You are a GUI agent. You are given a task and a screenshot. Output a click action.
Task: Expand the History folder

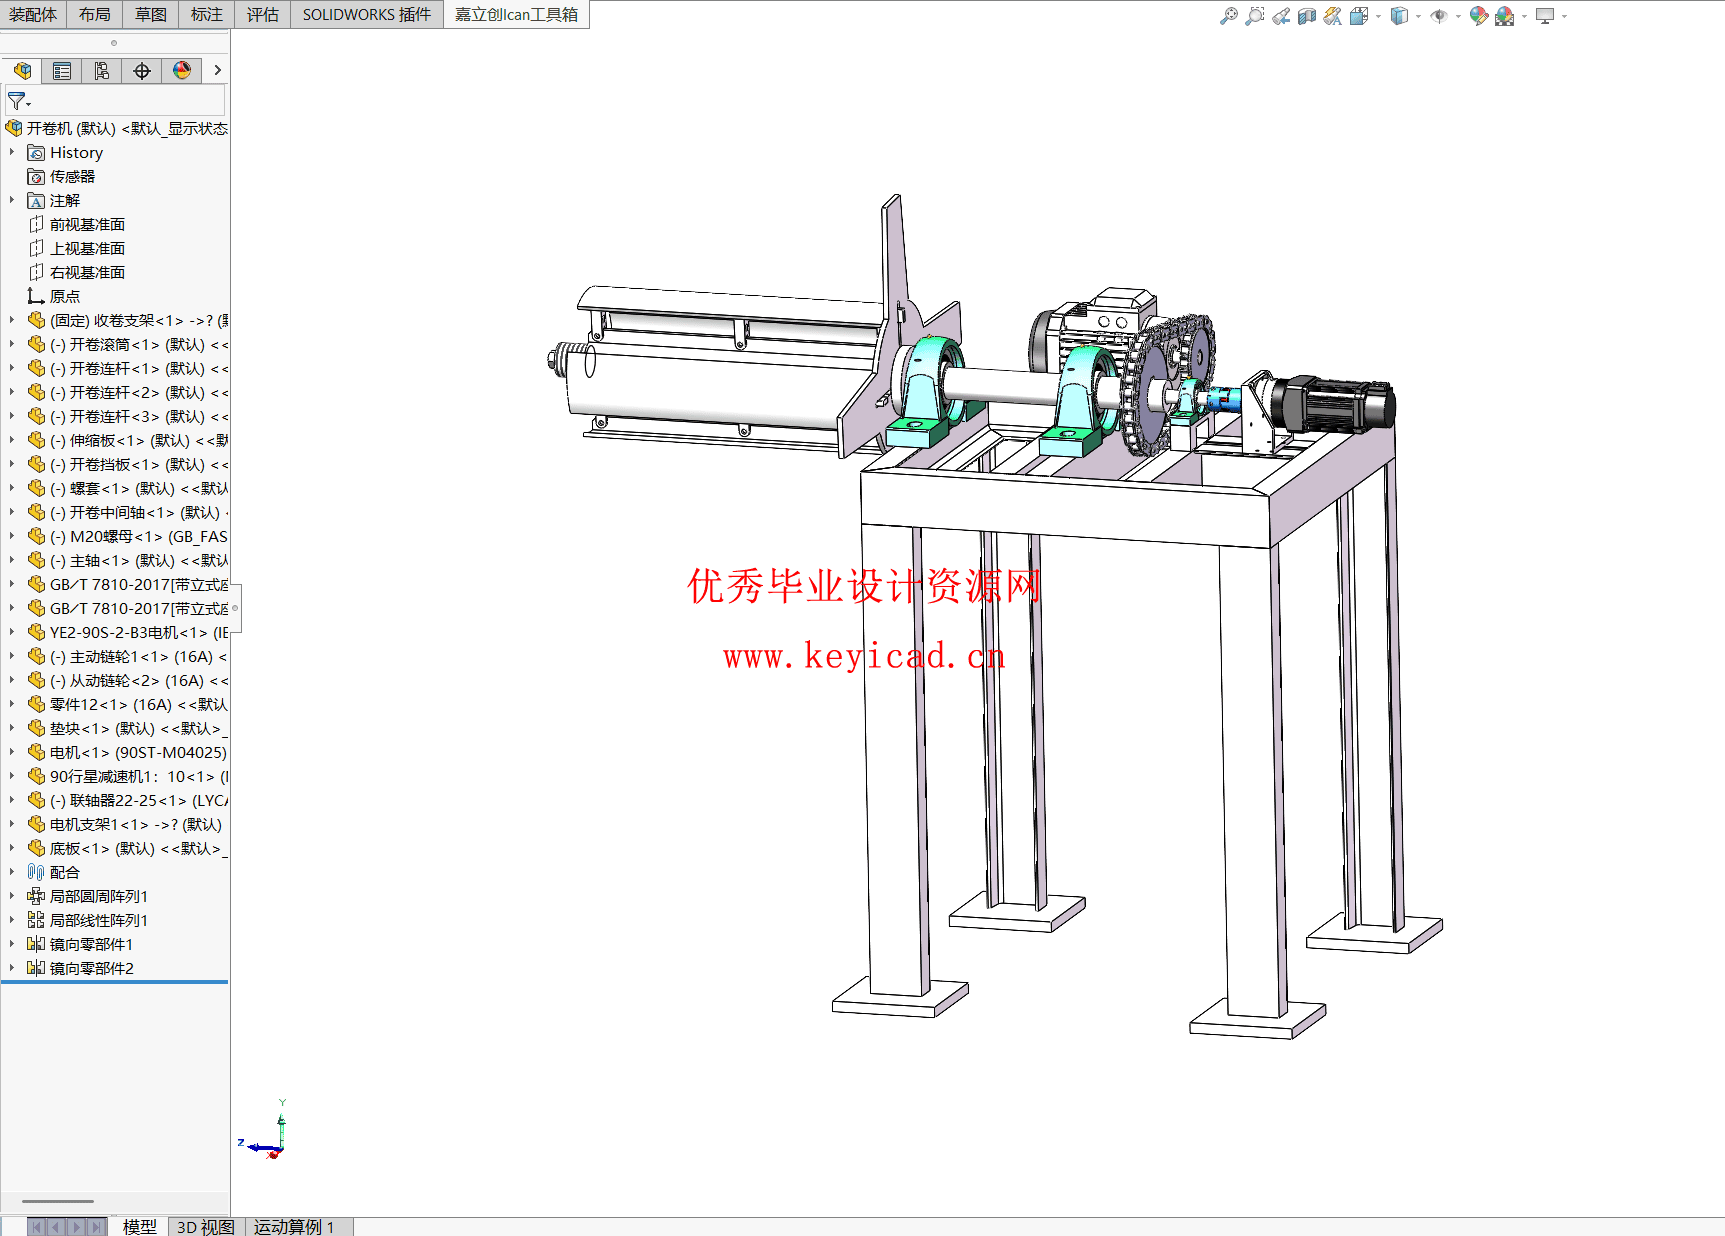[12, 152]
